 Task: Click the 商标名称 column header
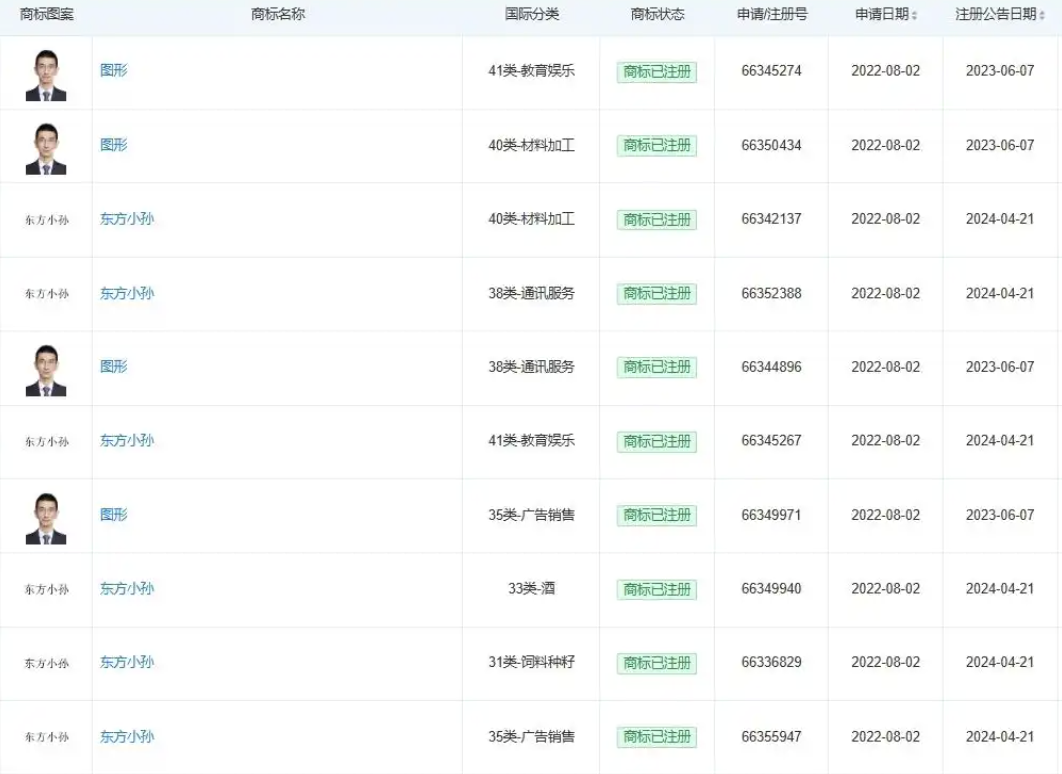tap(275, 14)
